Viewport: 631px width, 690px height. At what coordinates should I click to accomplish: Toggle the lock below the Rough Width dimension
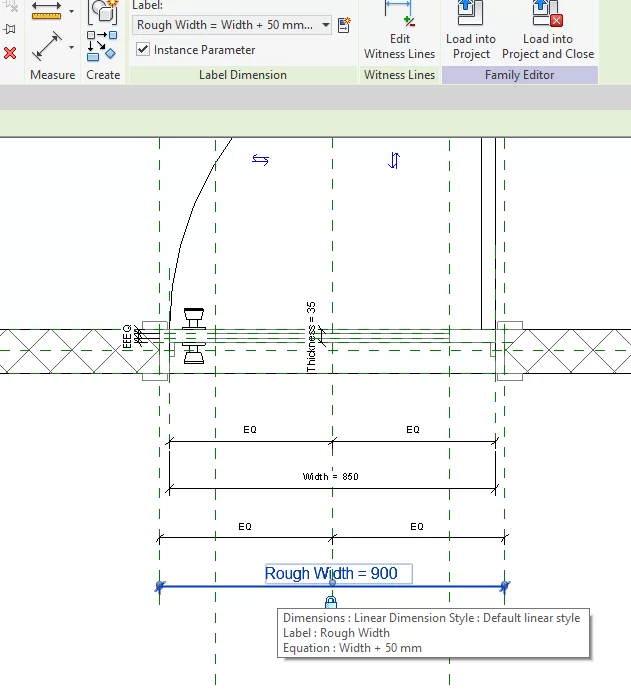pyautogui.click(x=331, y=601)
